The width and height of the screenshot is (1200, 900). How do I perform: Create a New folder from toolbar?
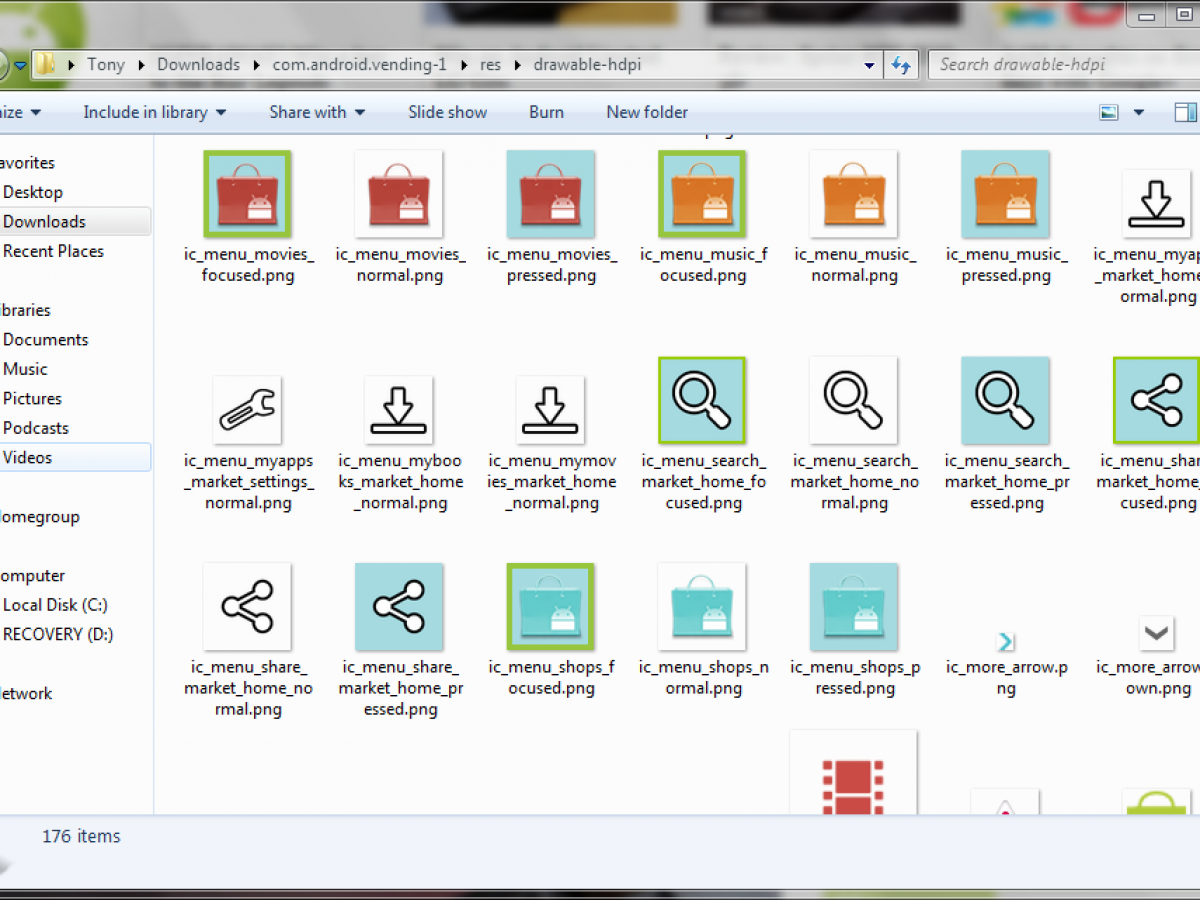click(647, 112)
